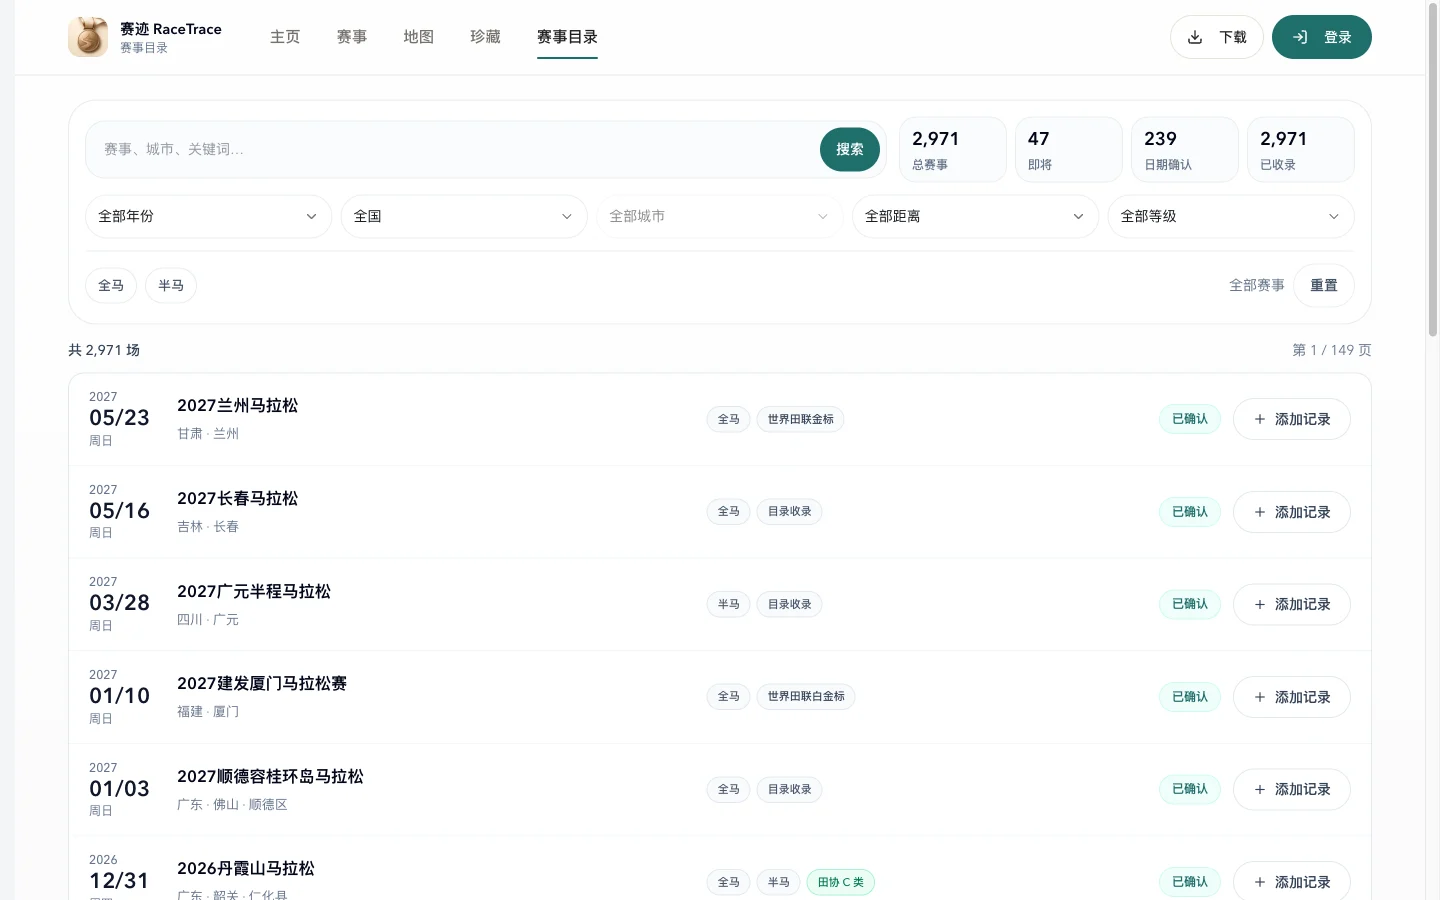Click the 已收录 2,971 stat card
The width and height of the screenshot is (1440, 900).
1301,150
